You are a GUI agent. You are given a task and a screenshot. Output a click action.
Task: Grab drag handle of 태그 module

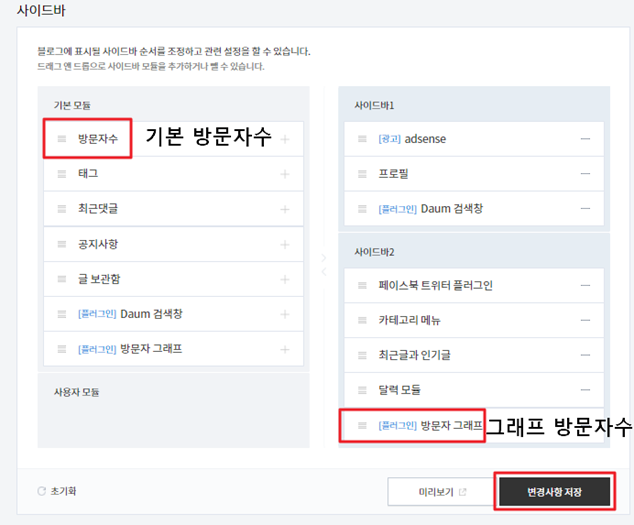[x=61, y=174]
